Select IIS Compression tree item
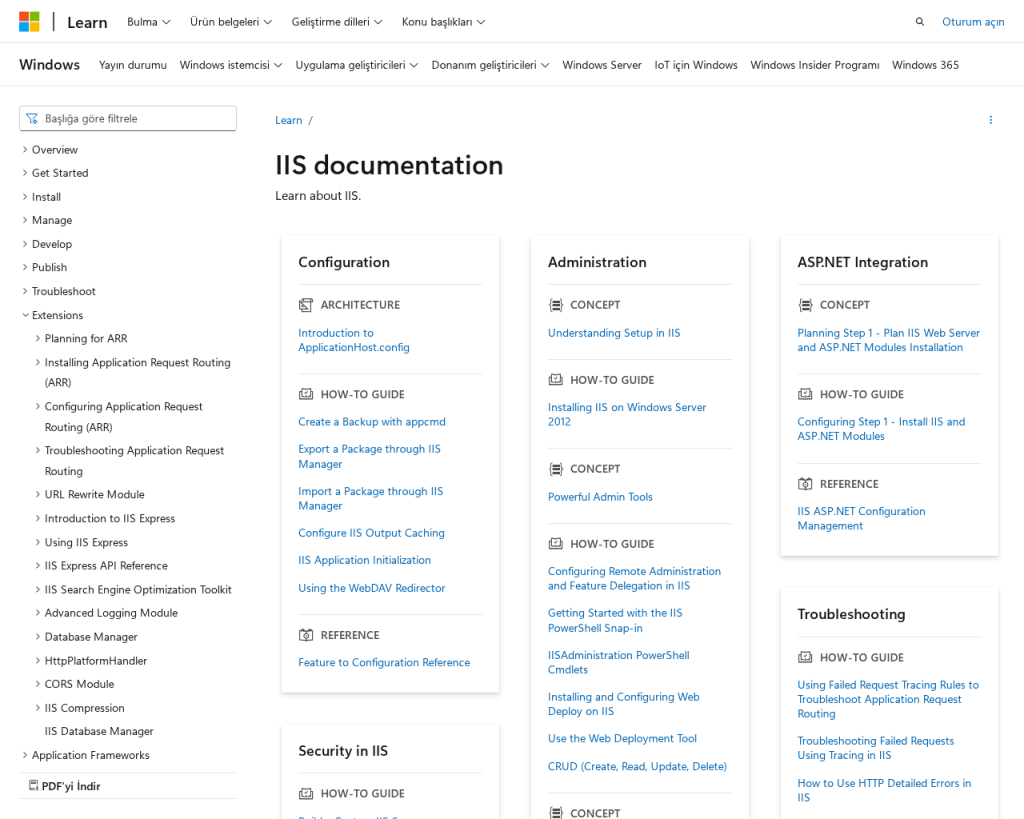 click(84, 708)
